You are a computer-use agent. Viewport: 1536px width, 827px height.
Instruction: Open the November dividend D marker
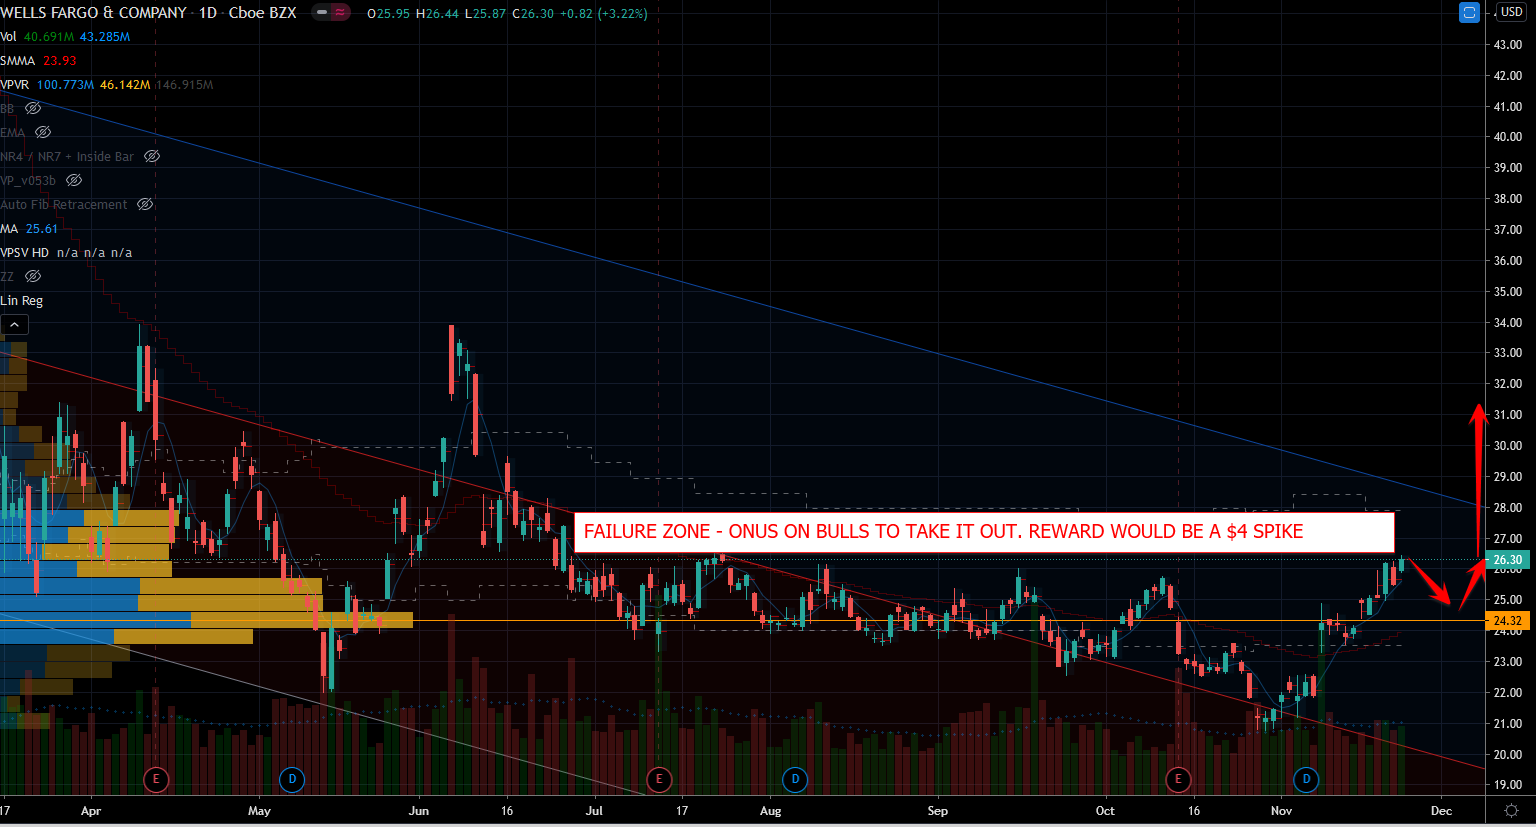coord(1306,779)
